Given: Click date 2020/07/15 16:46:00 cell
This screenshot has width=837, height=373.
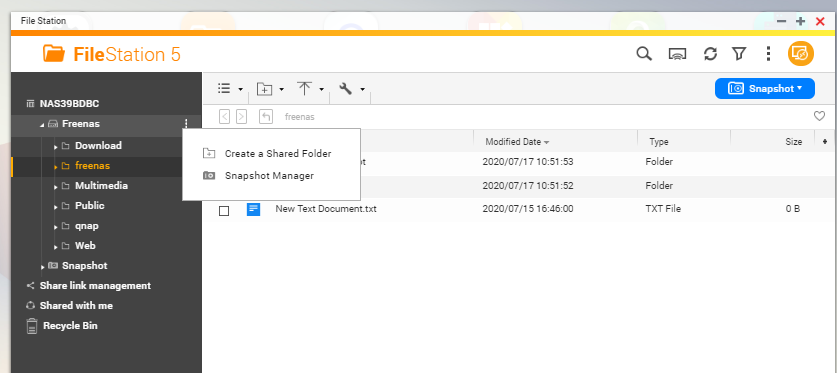Looking at the screenshot, I should pos(528,209).
